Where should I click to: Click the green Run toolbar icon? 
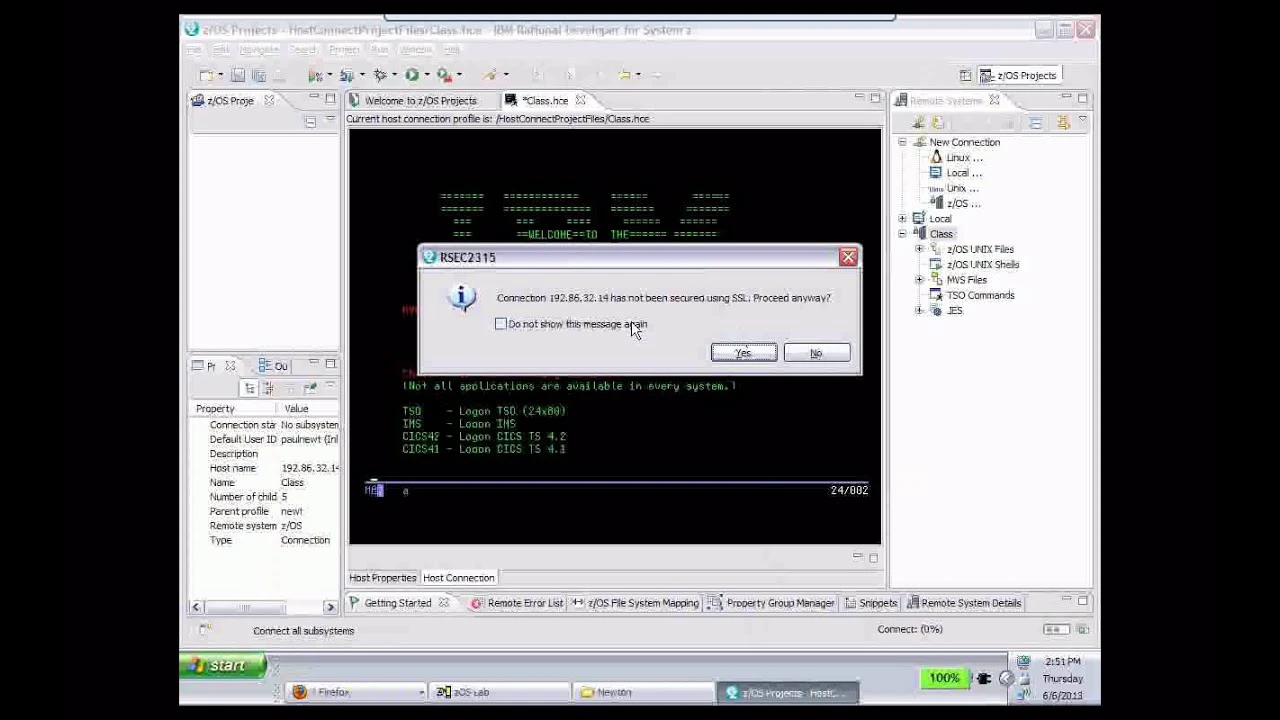click(411, 75)
